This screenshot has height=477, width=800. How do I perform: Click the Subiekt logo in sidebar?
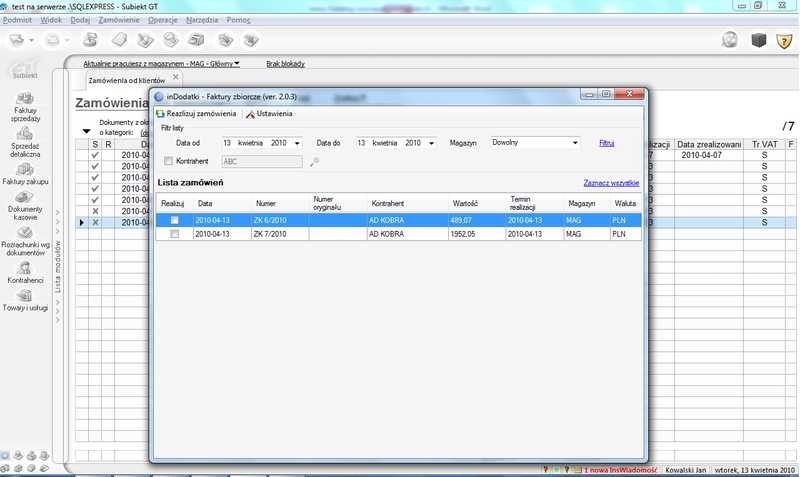(24, 70)
